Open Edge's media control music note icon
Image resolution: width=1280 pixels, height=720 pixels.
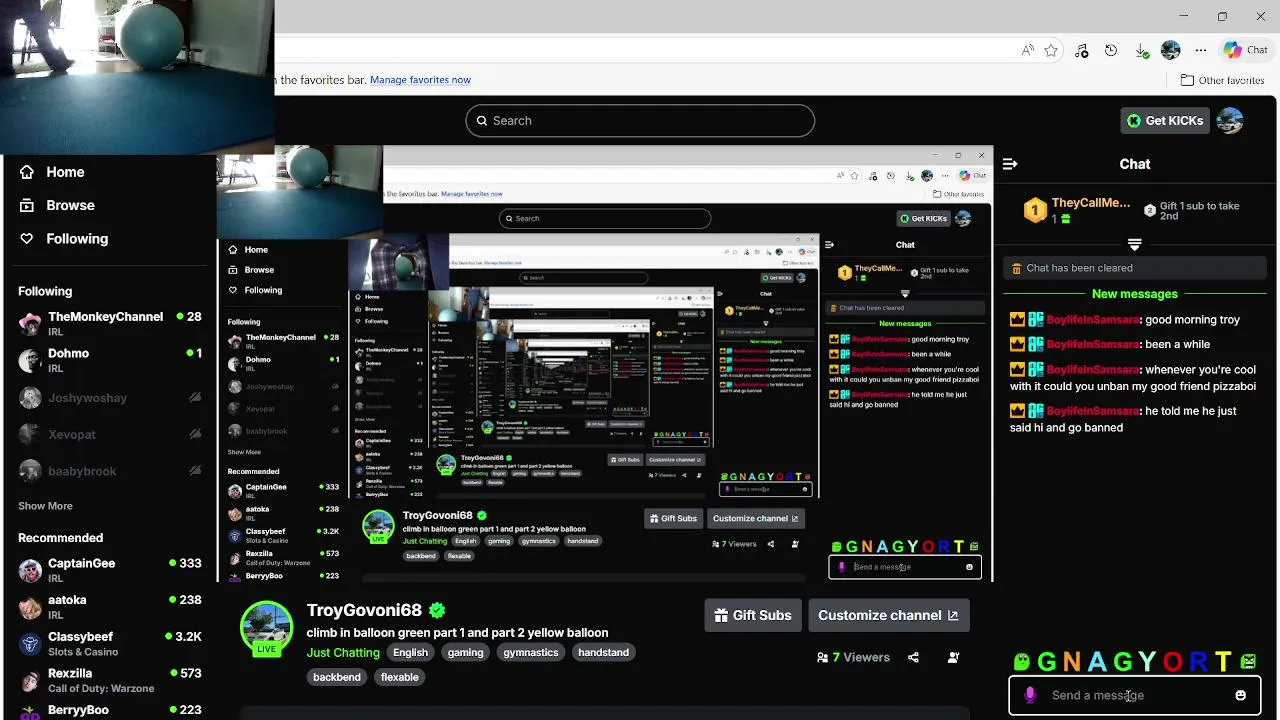tap(1081, 50)
